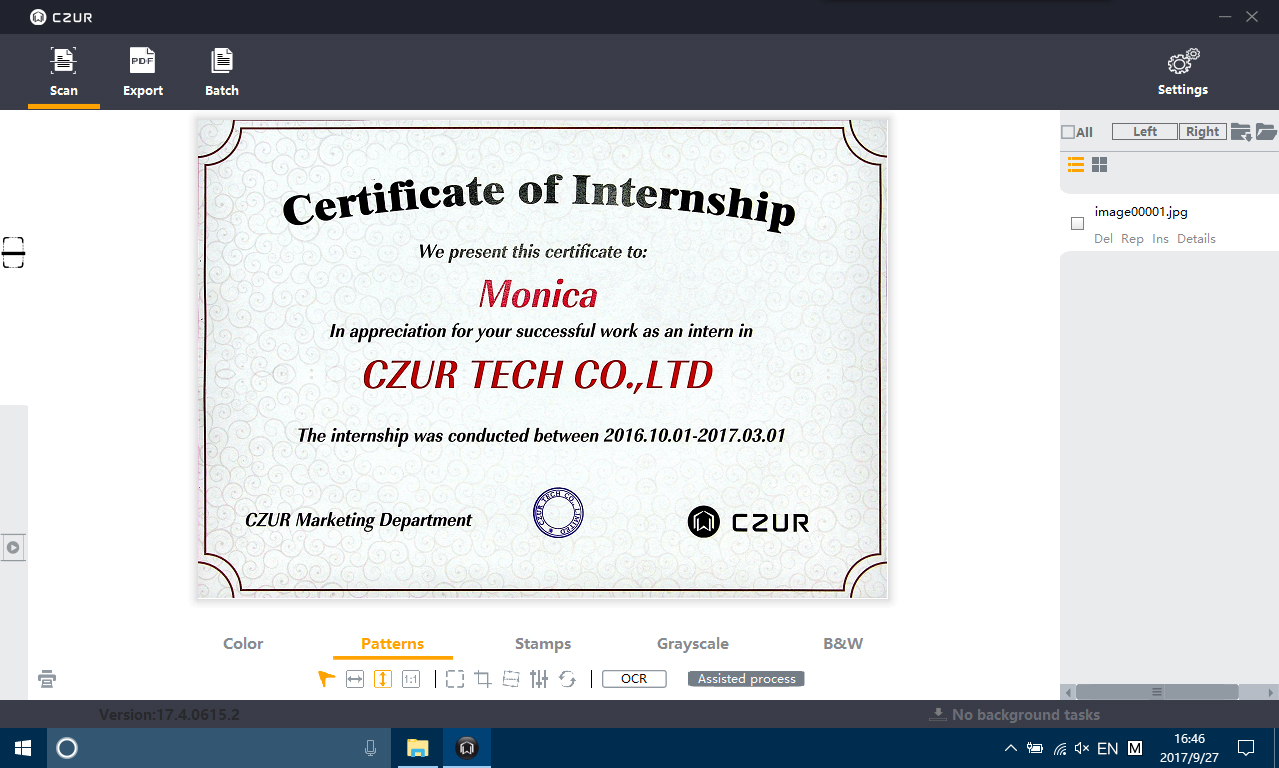Click the No background tasks status
Viewport: 1279px width, 768px height.
pyautogui.click(x=1015, y=715)
